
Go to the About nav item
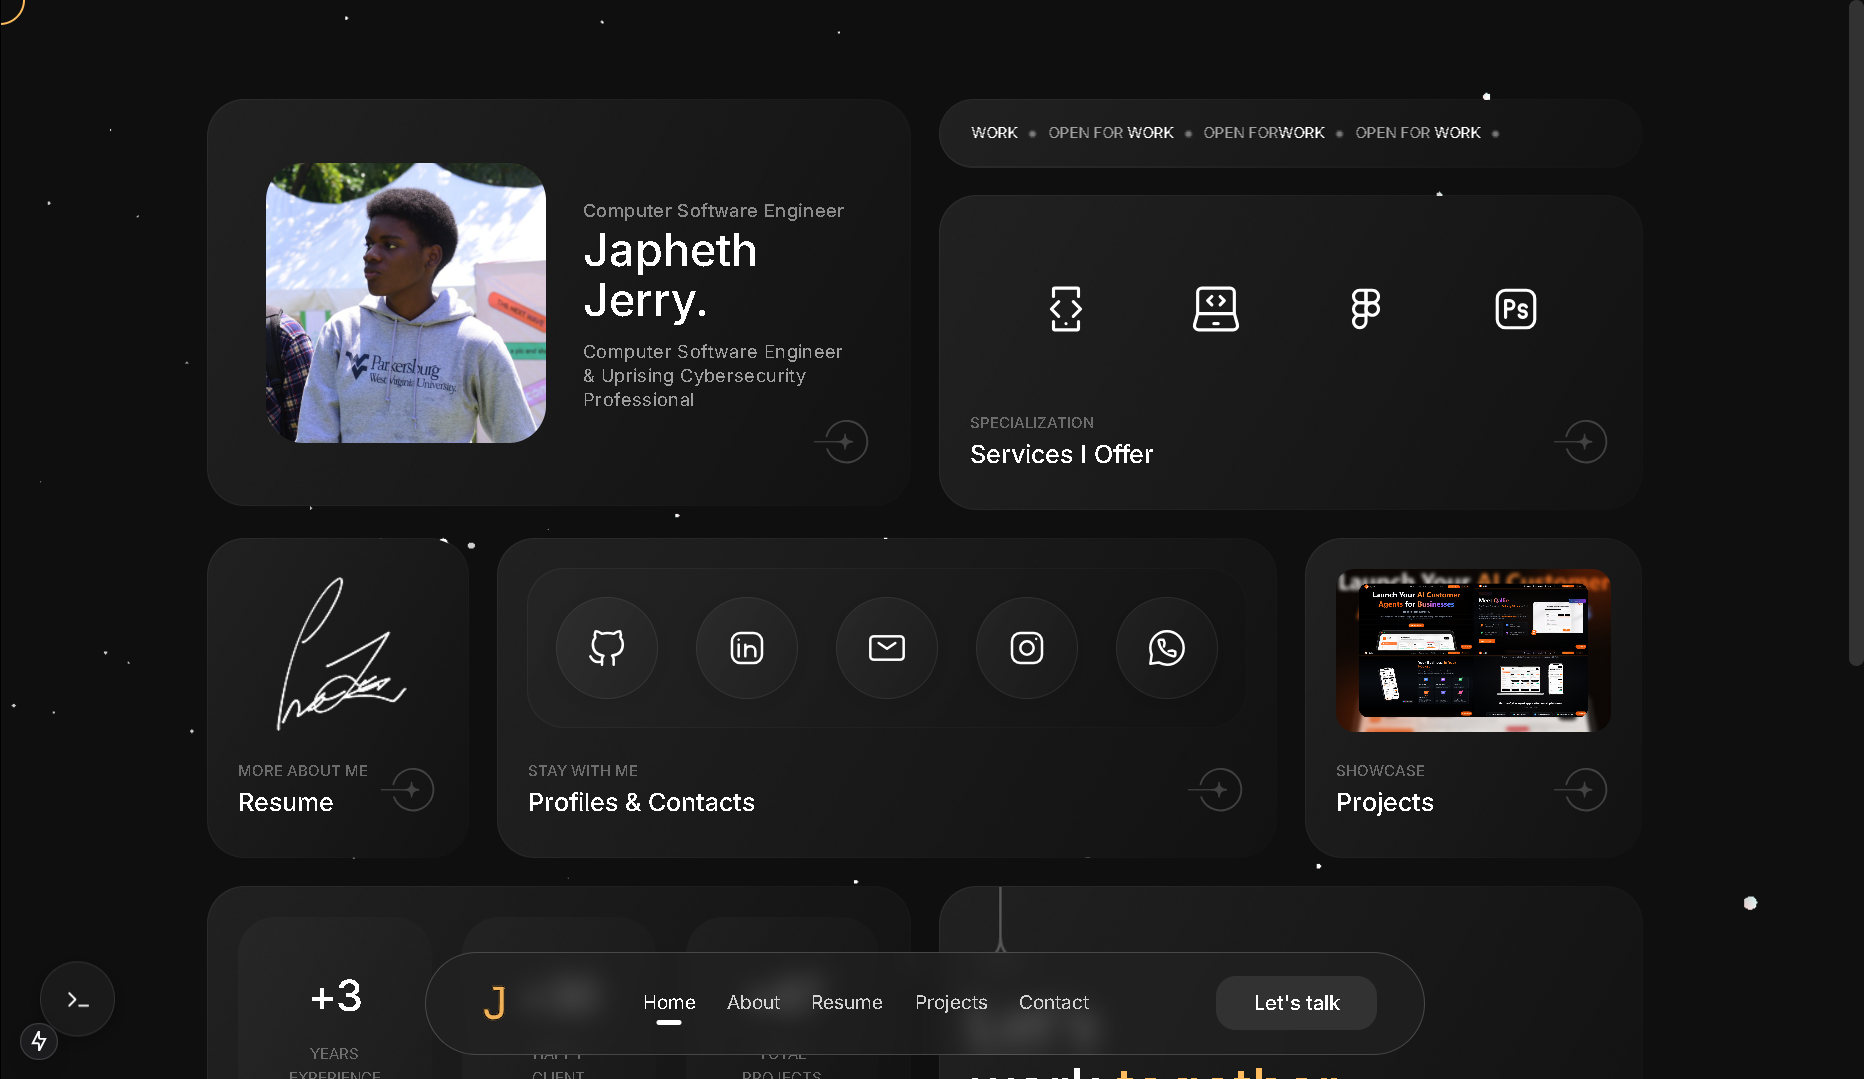pyautogui.click(x=753, y=1002)
